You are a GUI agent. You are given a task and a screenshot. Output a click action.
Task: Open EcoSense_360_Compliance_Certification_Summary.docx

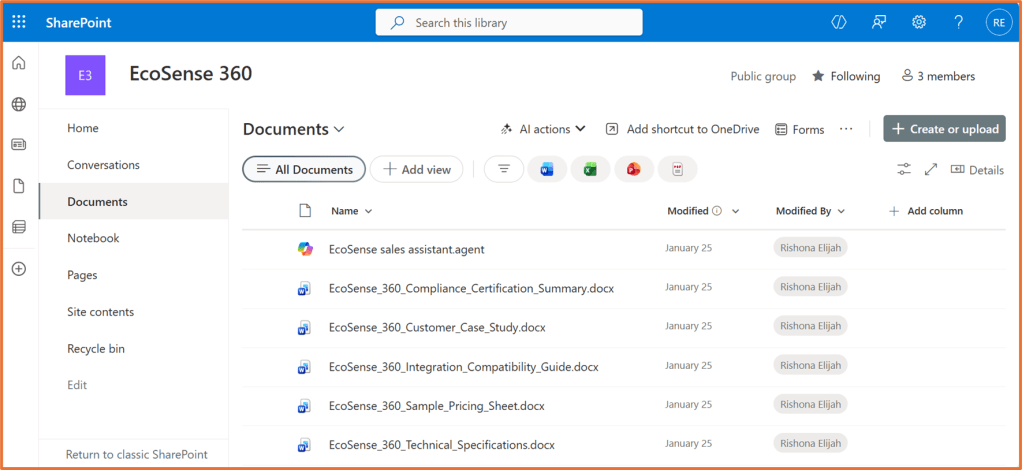472,289
